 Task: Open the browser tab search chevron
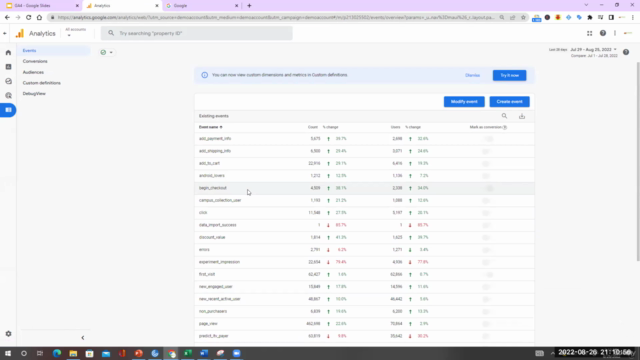click(586, 5)
